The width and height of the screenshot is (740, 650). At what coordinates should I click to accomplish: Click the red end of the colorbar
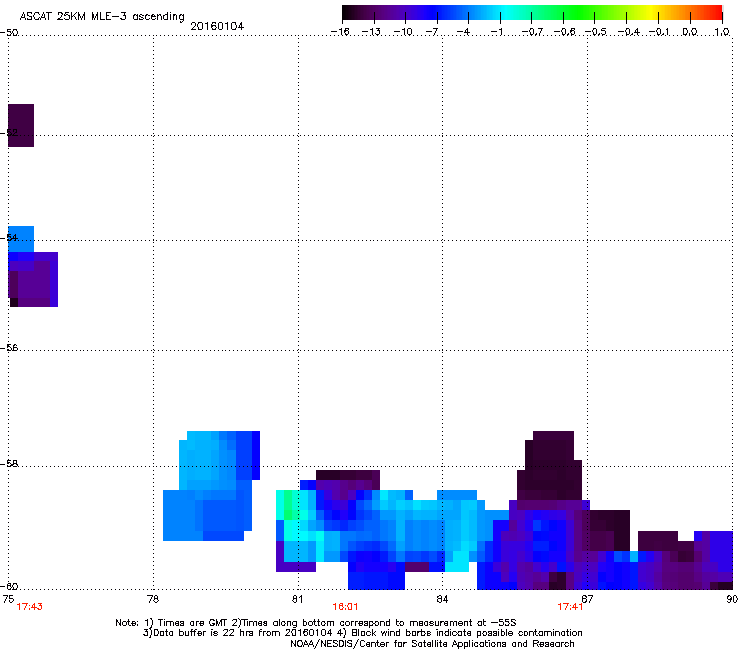[715, 12]
